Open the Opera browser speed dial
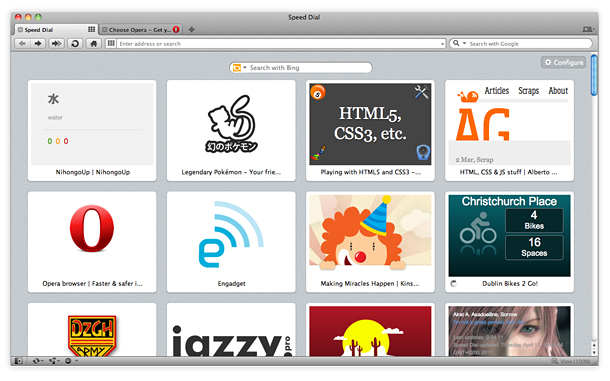This screenshot has height=381, width=610. [92, 242]
